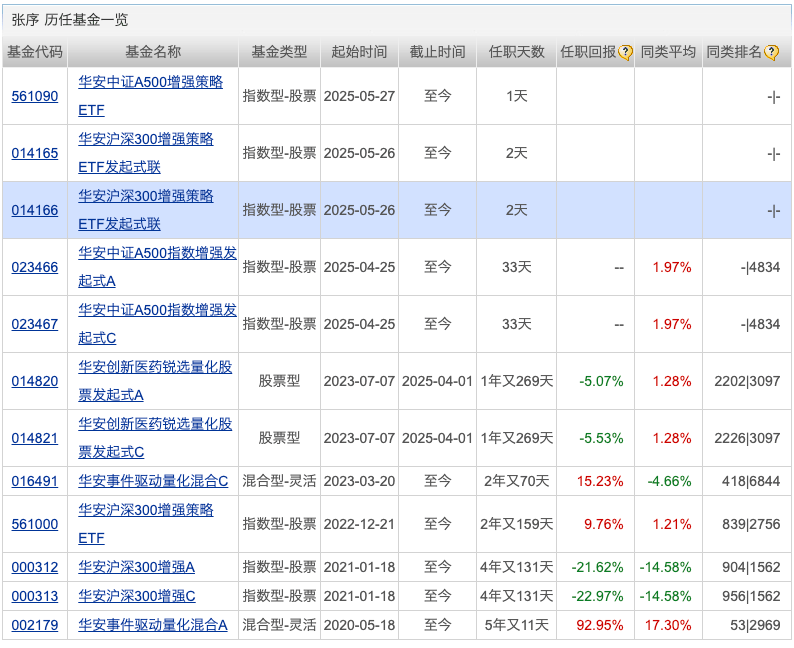Click start date 2023-03-20
794x648 pixels.
(x=360, y=481)
